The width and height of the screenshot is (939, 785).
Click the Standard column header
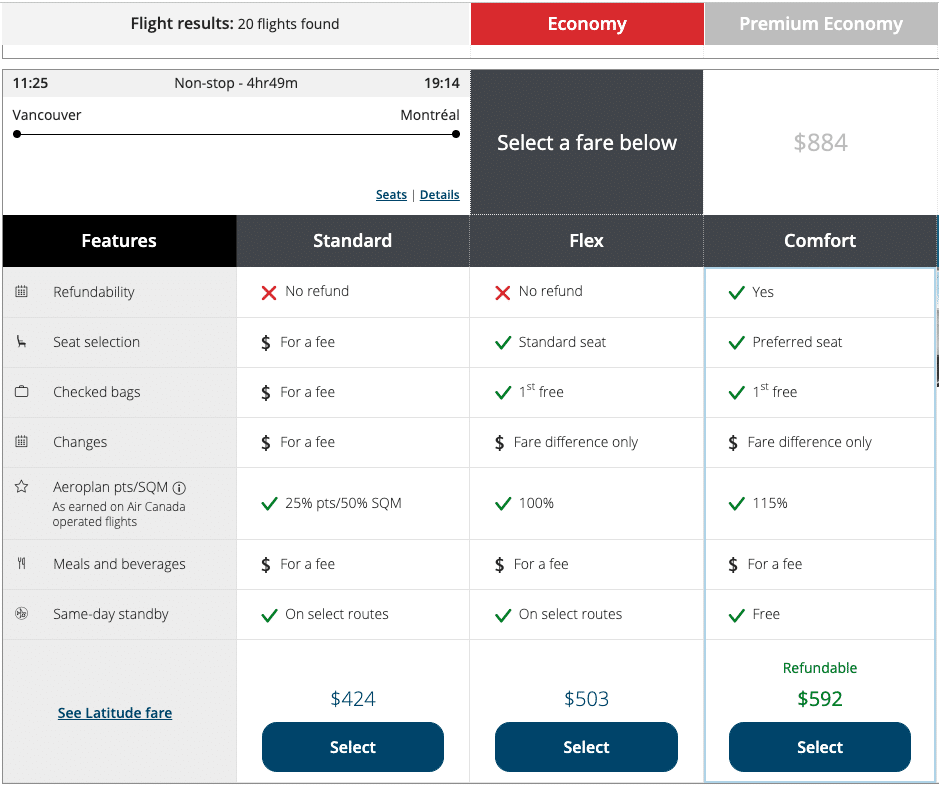click(x=352, y=241)
